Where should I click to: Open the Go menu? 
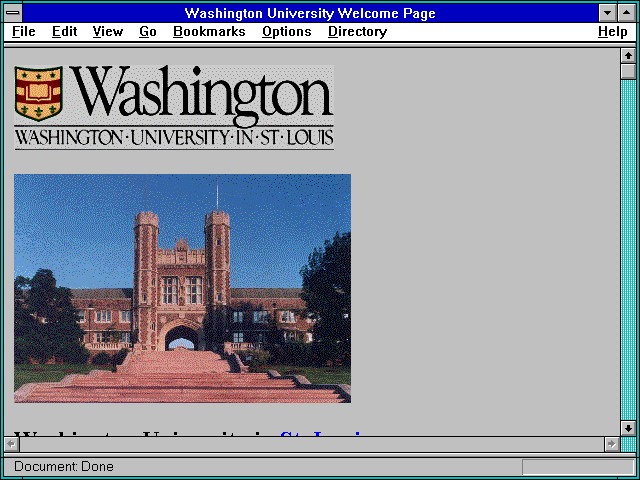(x=148, y=32)
